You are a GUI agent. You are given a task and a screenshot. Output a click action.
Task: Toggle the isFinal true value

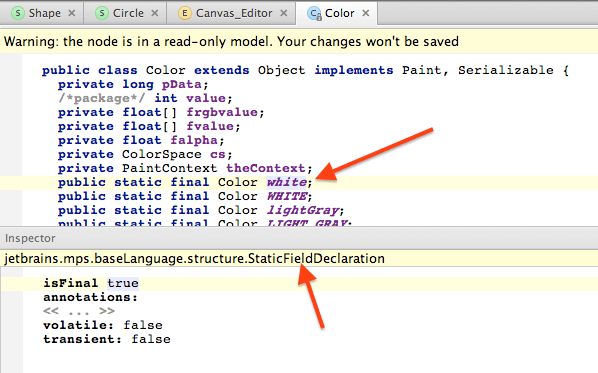tap(123, 283)
